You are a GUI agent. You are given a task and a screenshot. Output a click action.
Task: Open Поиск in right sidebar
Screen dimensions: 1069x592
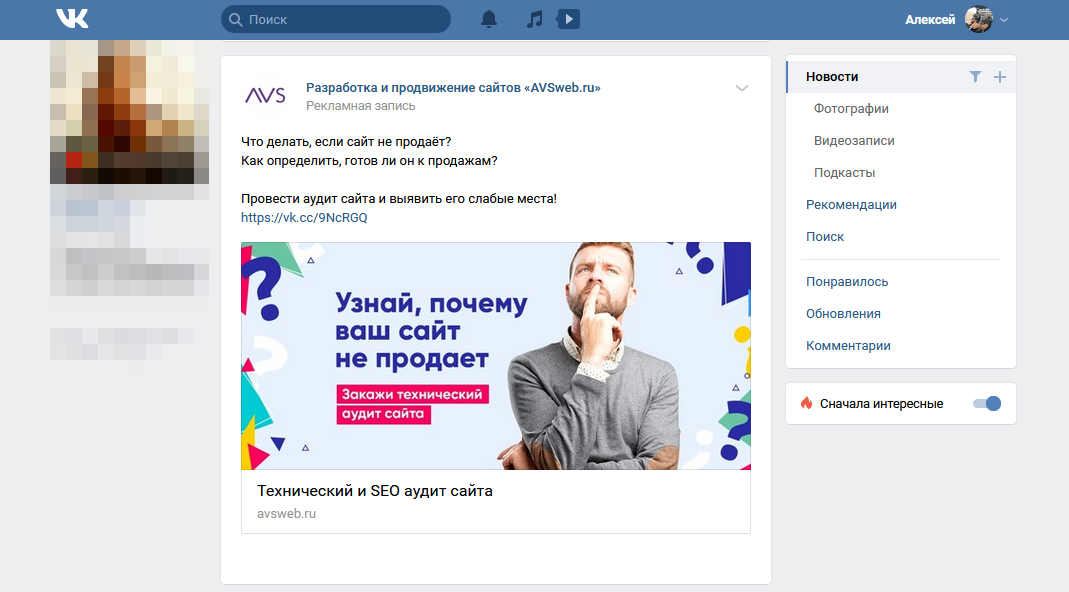click(824, 237)
